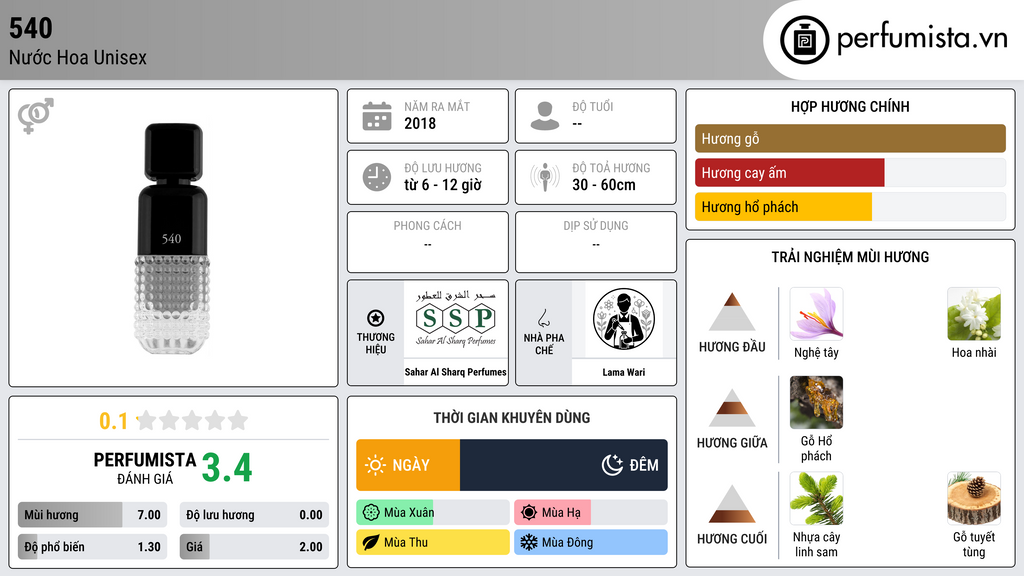Click the Độ phổ biến 1.30 rating bar
The height and width of the screenshot is (576, 1024).
pos(92,547)
